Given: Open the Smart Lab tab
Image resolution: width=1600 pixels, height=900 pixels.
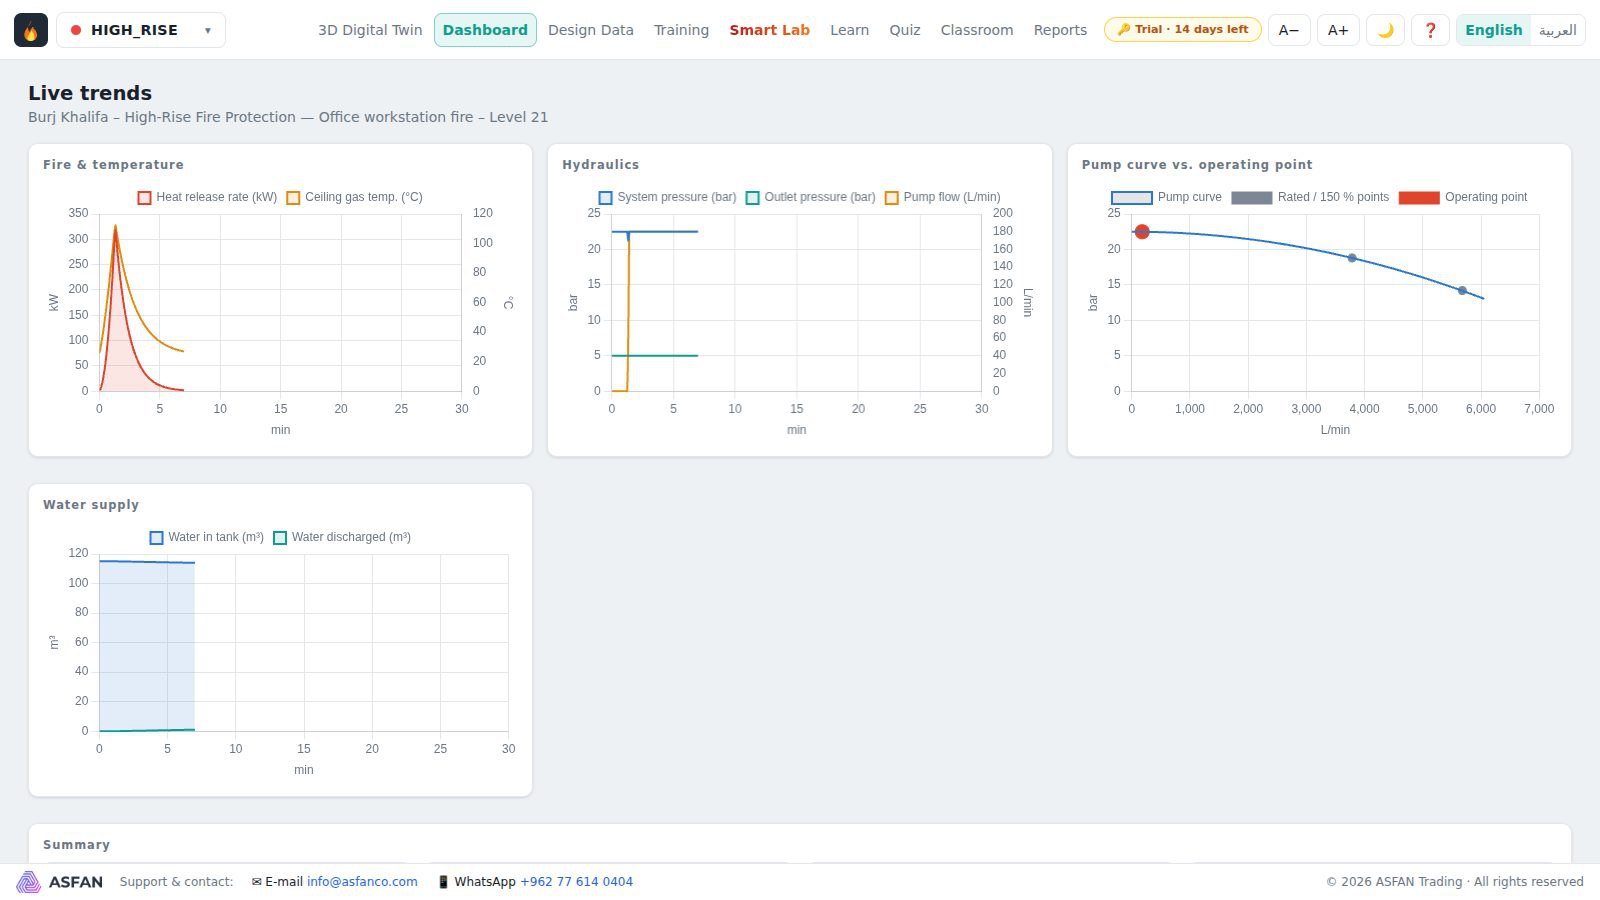Looking at the screenshot, I should 769,30.
